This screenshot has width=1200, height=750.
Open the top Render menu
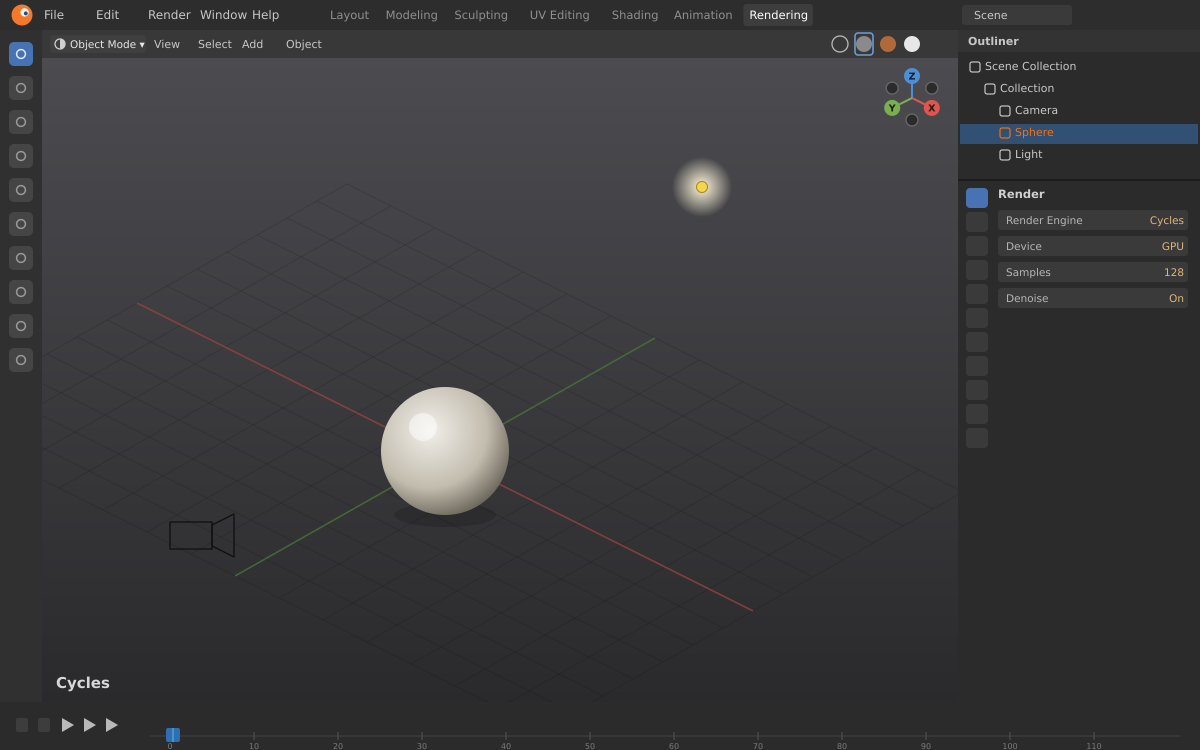coord(169,15)
